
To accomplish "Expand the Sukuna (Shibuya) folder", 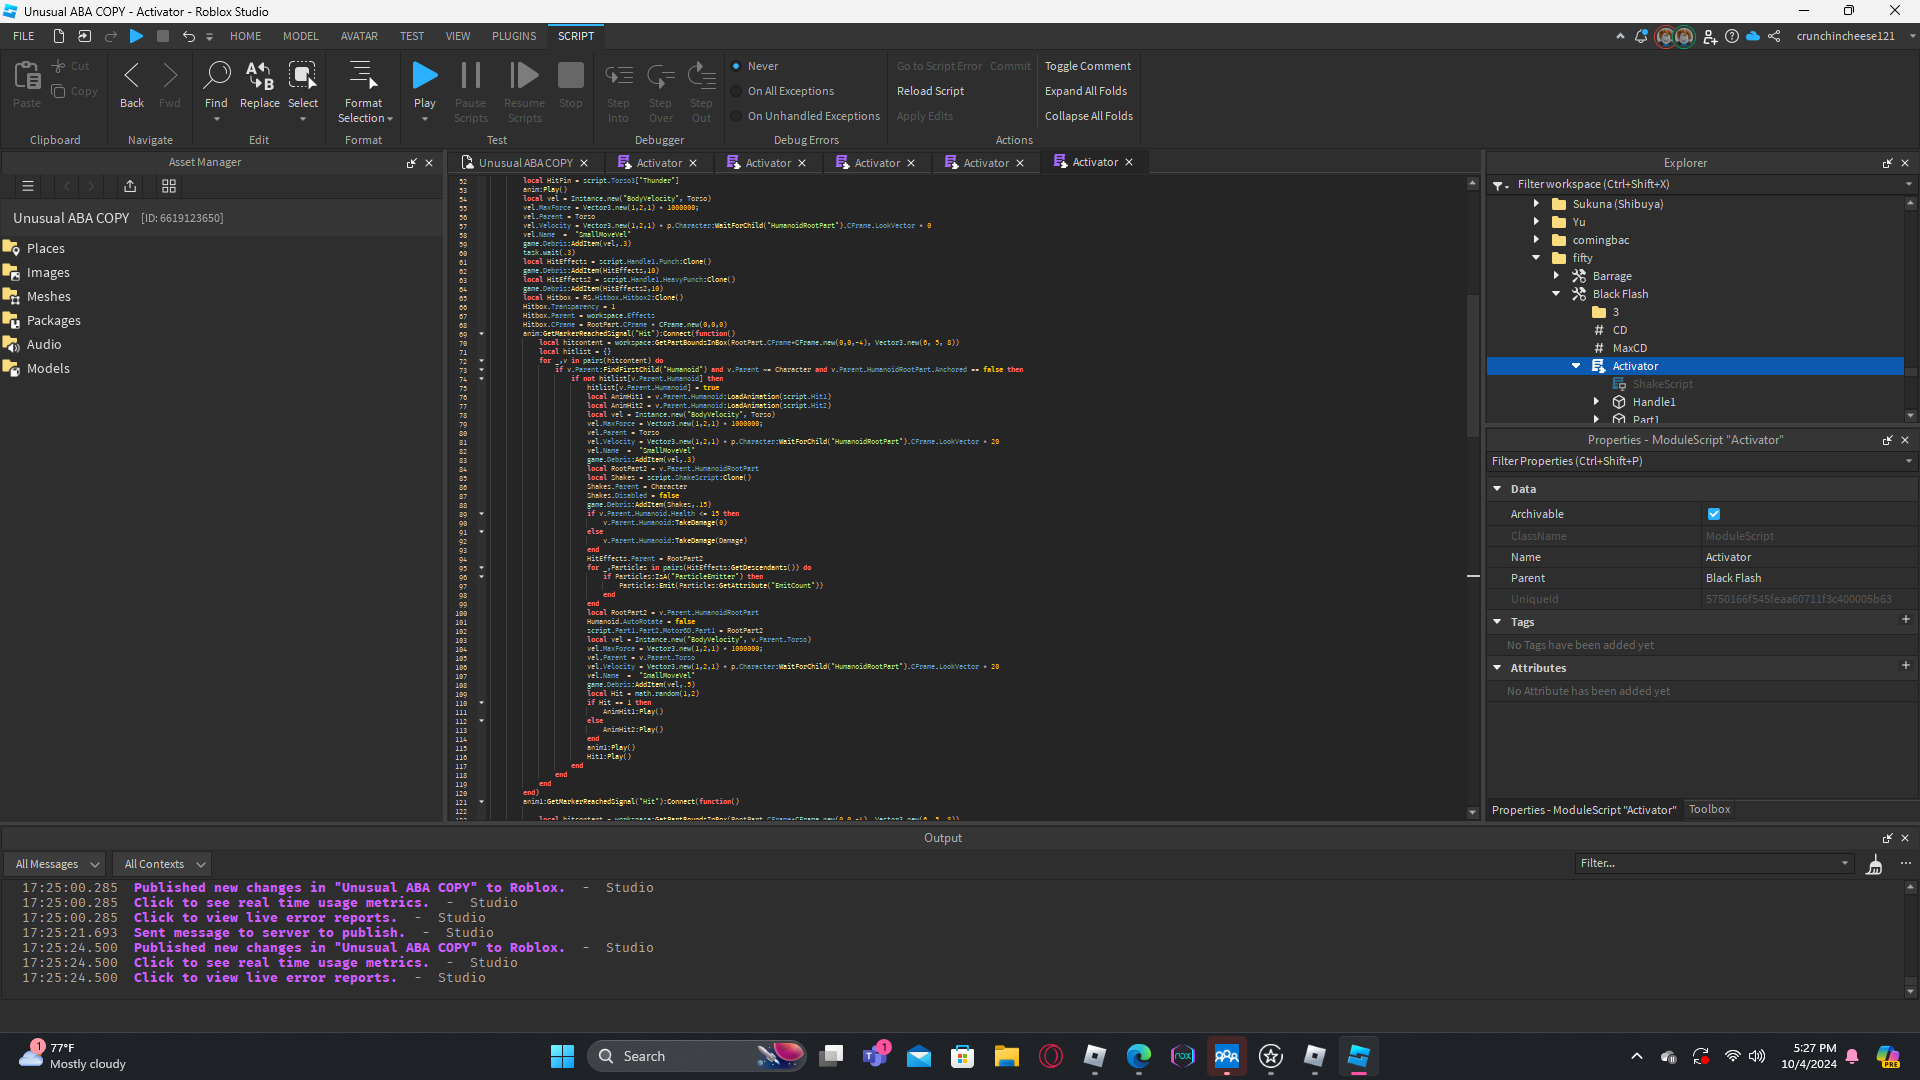I will tap(1537, 204).
